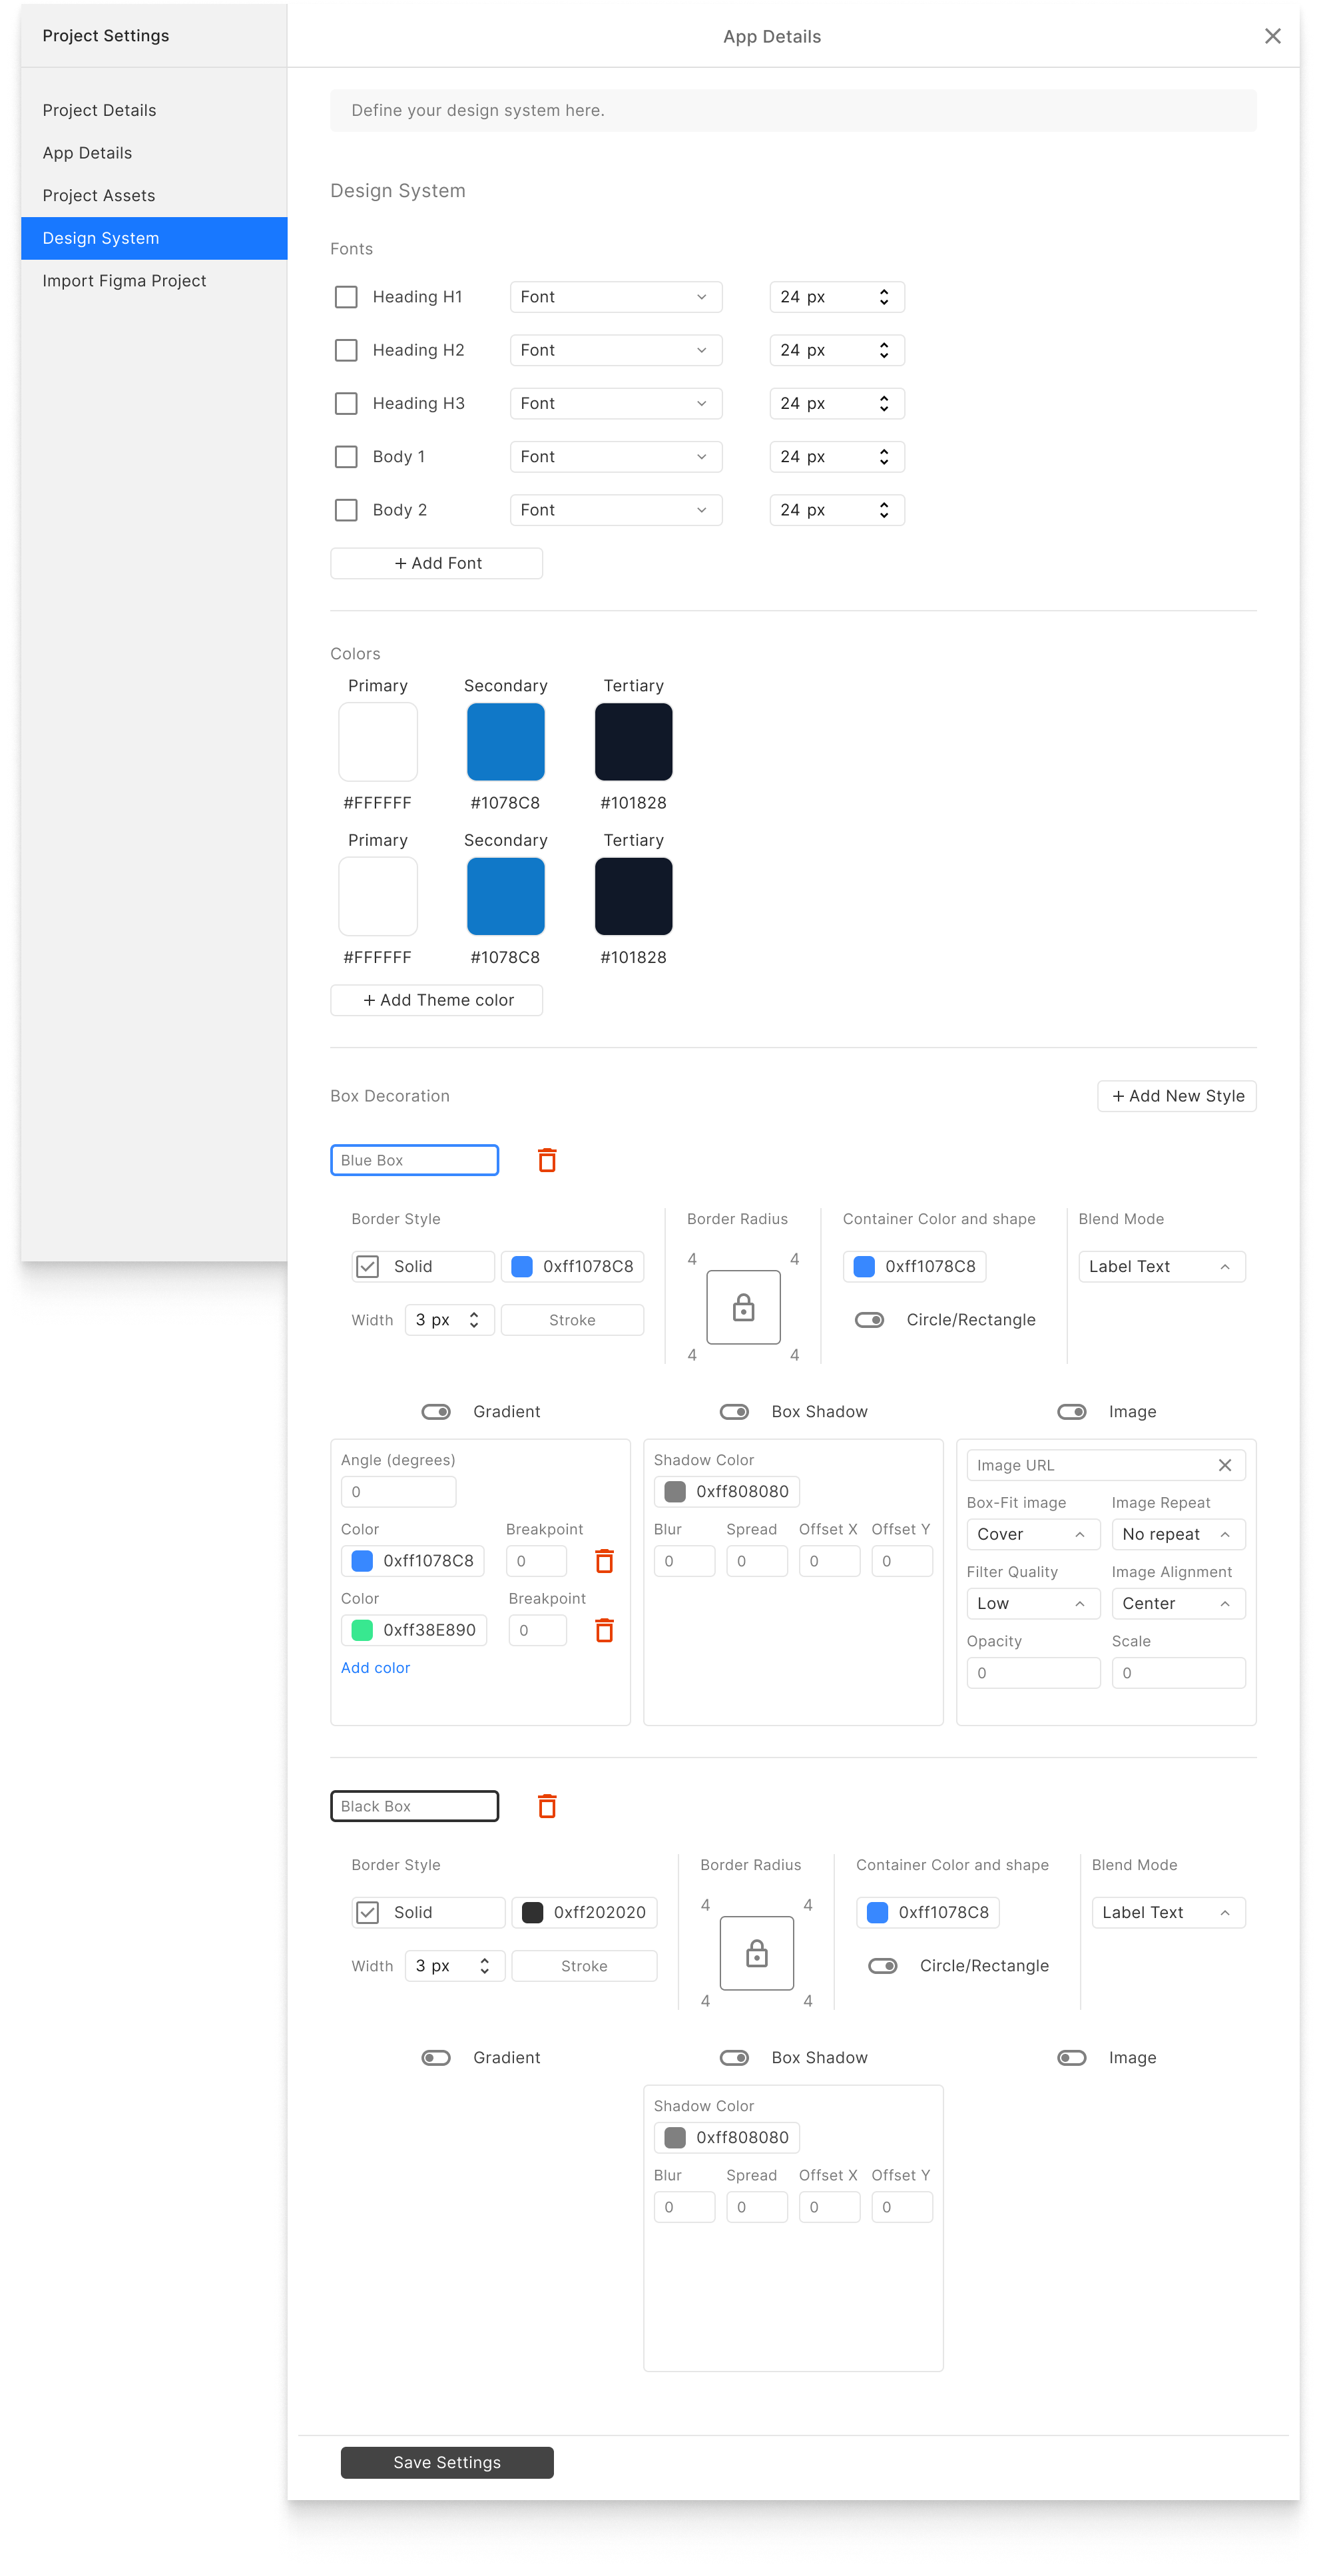
Task: Click the border radius lock for Black Box
Action: [756, 1952]
